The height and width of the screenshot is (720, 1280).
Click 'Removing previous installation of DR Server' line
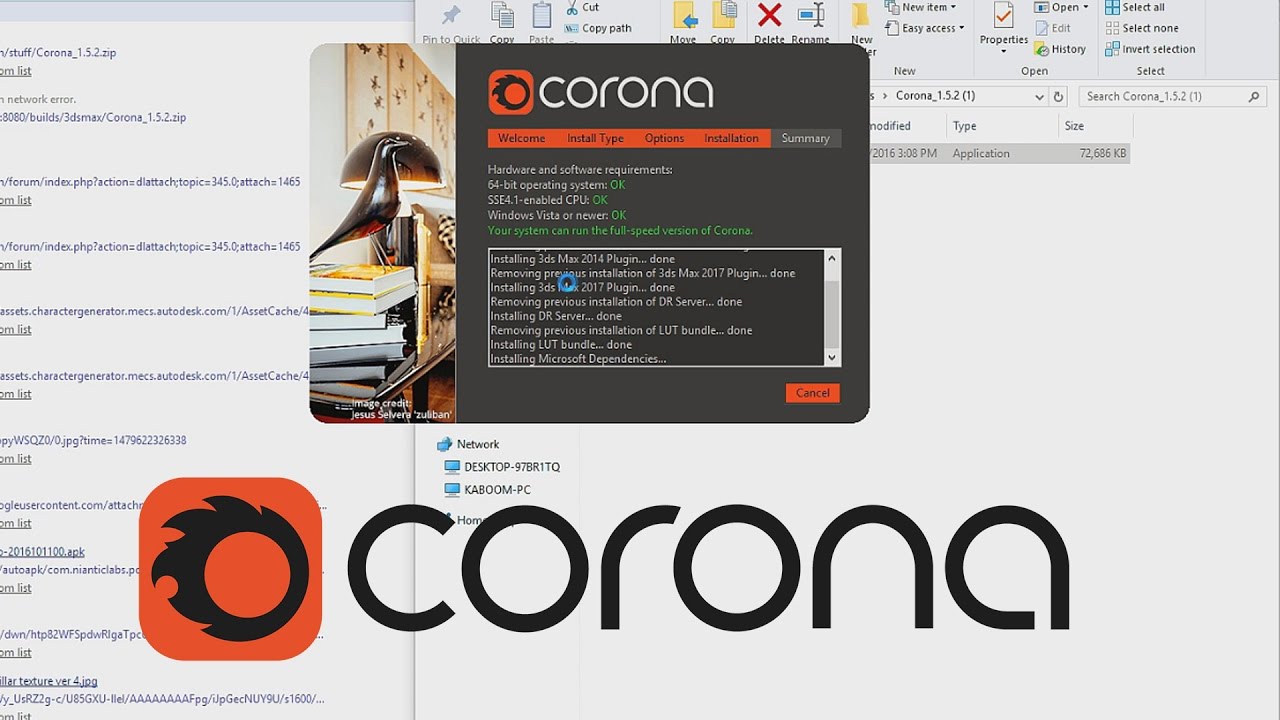click(616, 302)
